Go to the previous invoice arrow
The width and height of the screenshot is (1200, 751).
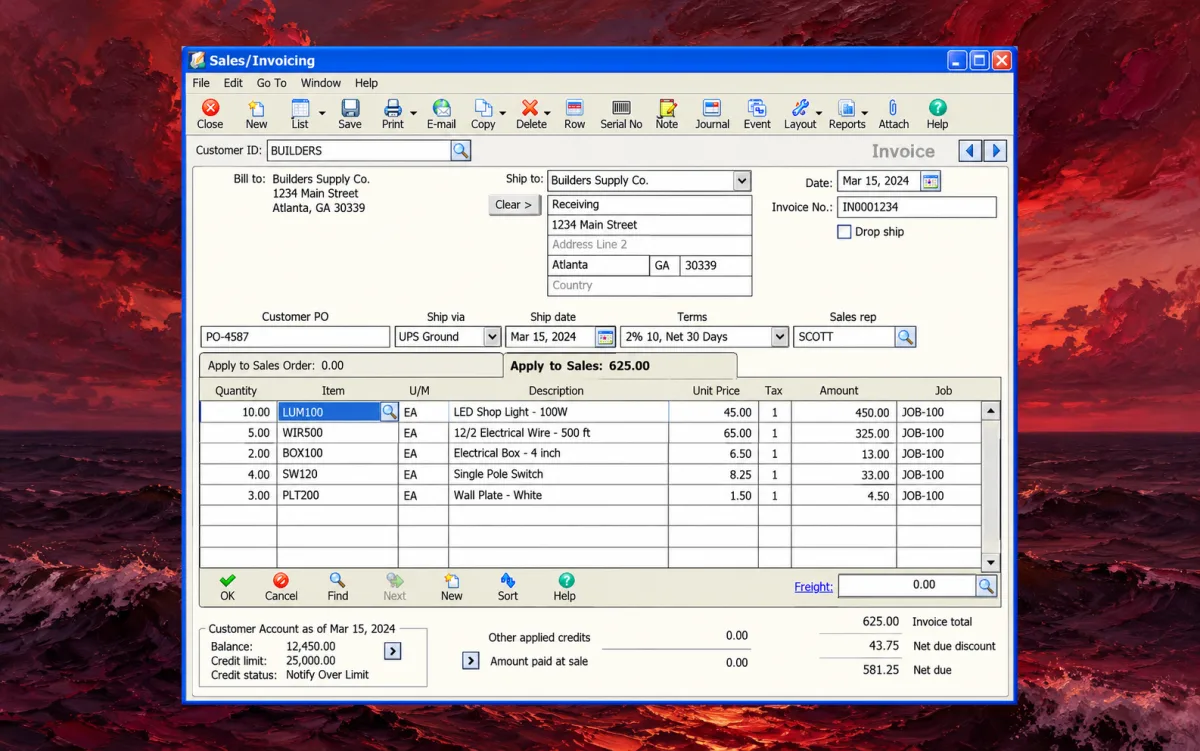pos(970,151)
